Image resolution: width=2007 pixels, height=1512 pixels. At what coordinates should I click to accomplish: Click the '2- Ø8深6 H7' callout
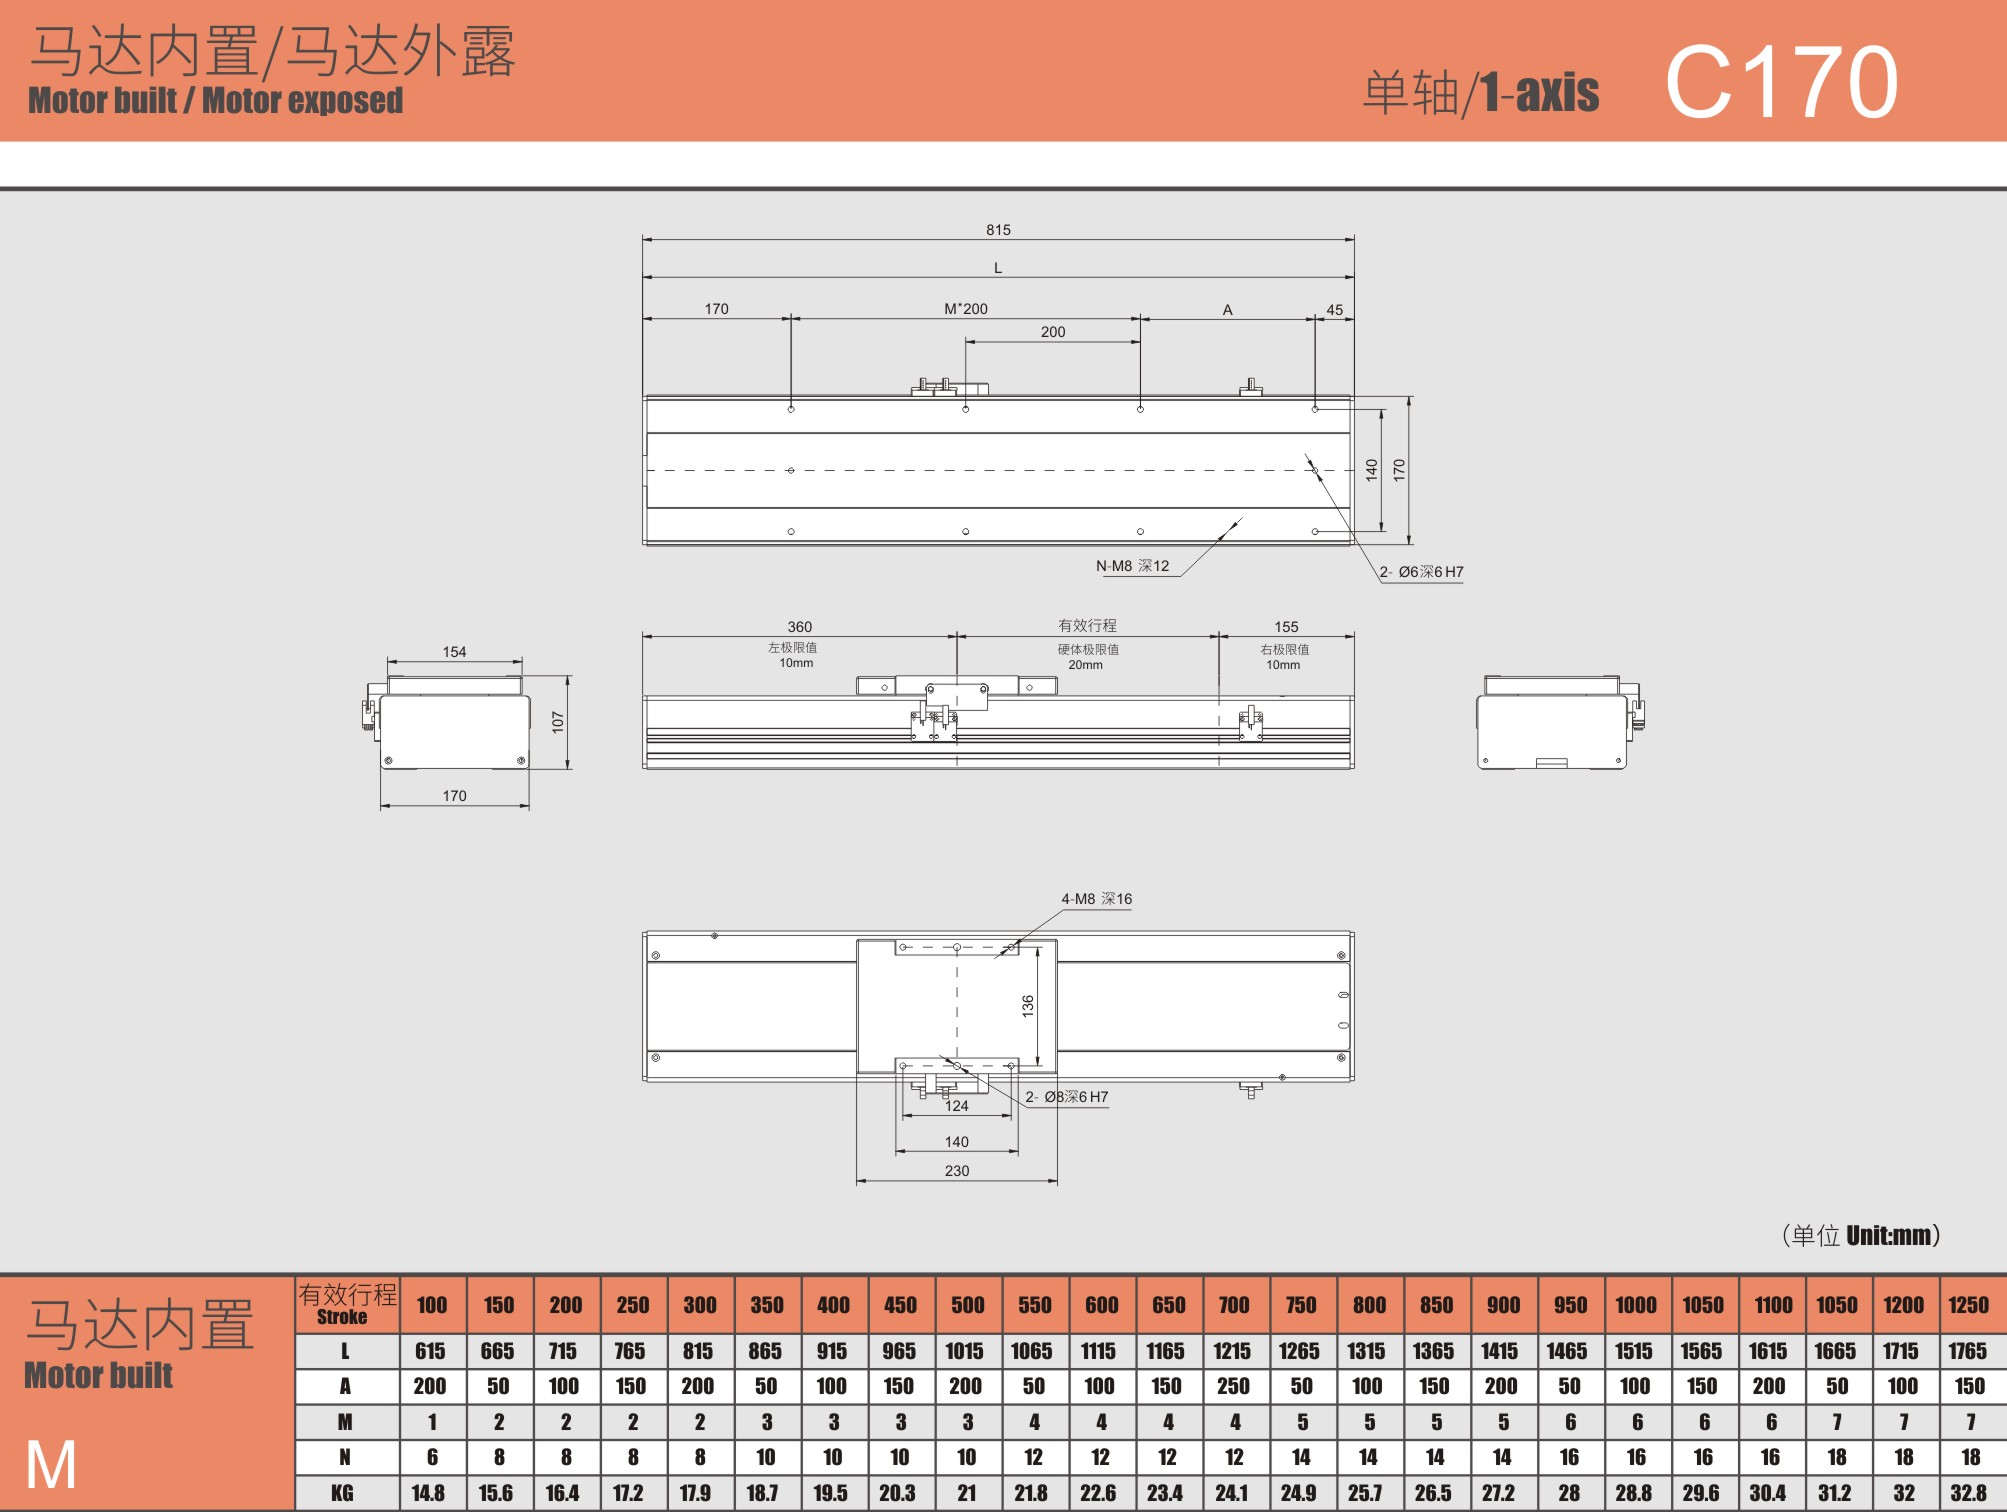[1066, 1097]
